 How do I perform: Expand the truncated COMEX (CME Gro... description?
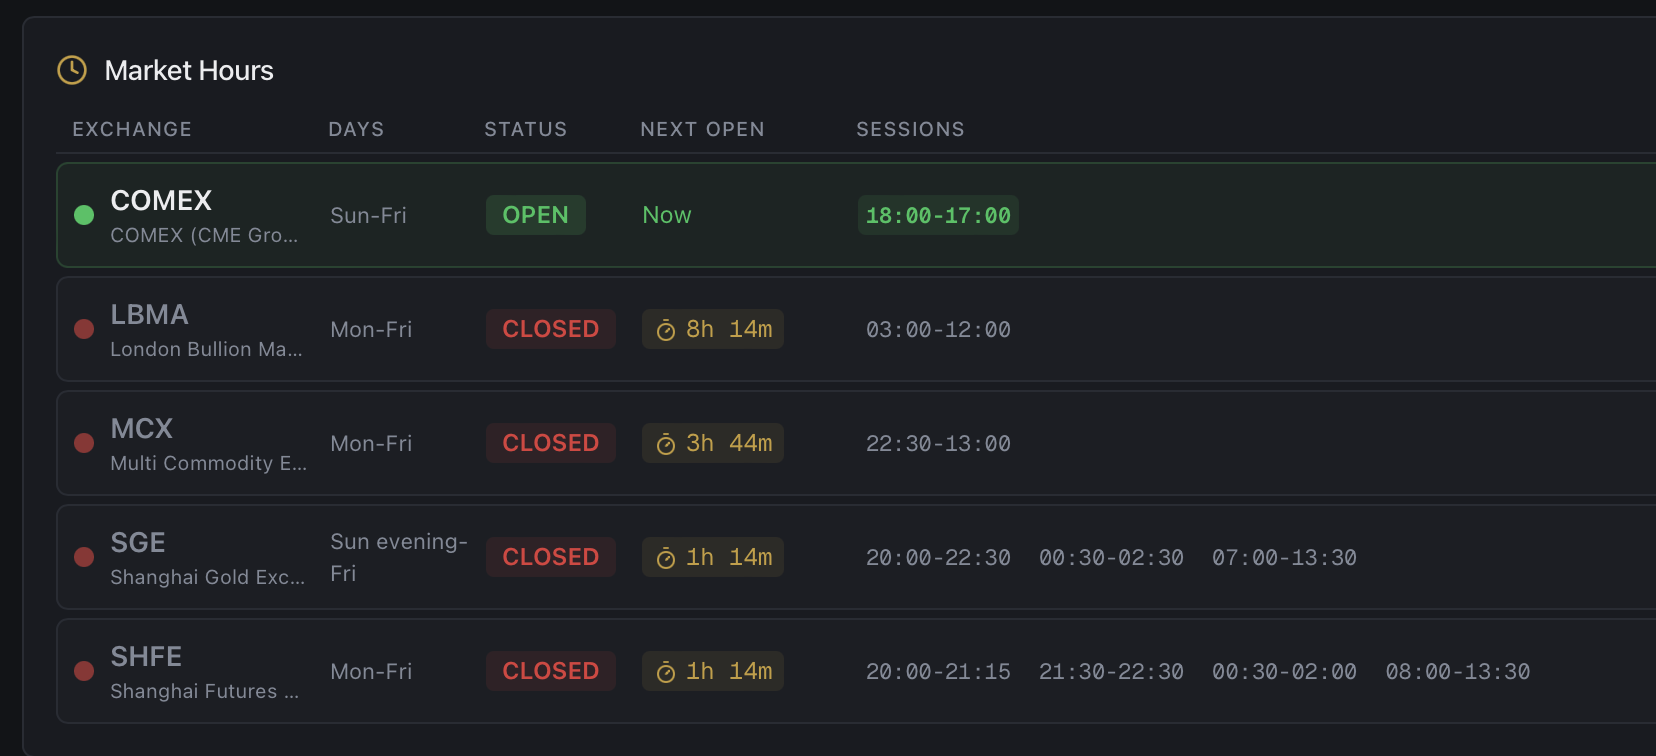pyautogui.click(x=204, y=236)
